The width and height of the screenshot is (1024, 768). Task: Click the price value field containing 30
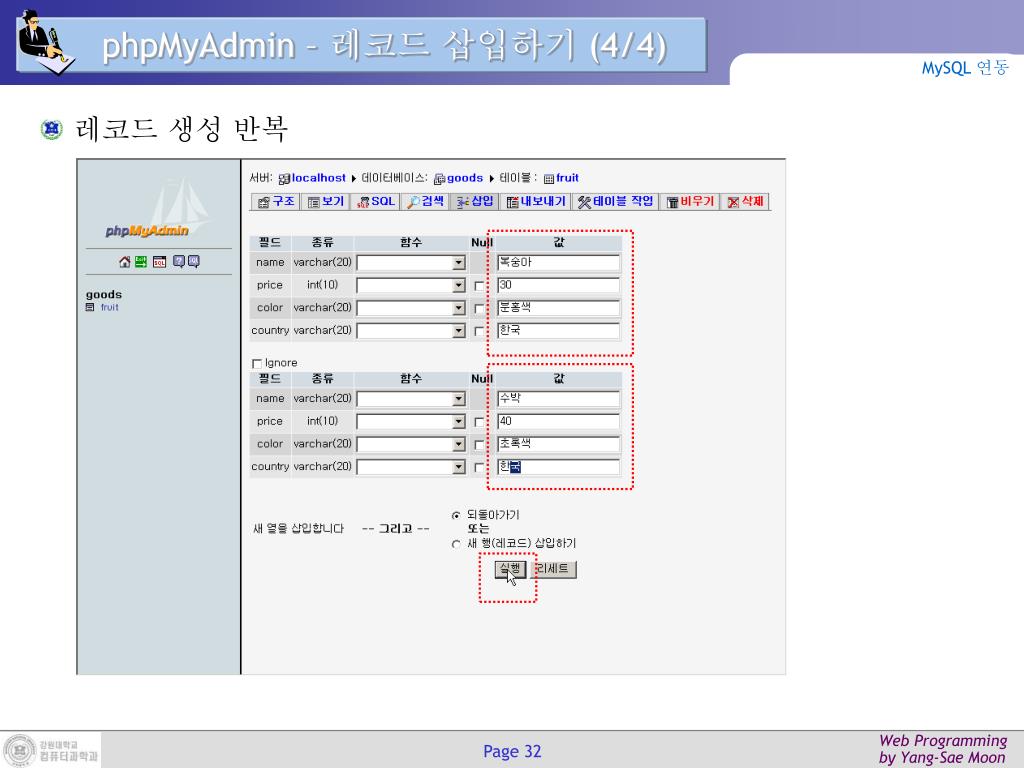558,285
